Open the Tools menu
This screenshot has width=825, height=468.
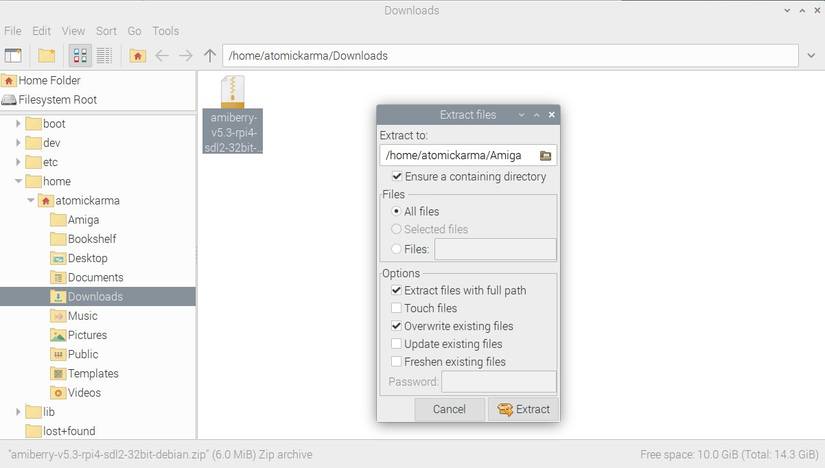click(x=166, y=31)
